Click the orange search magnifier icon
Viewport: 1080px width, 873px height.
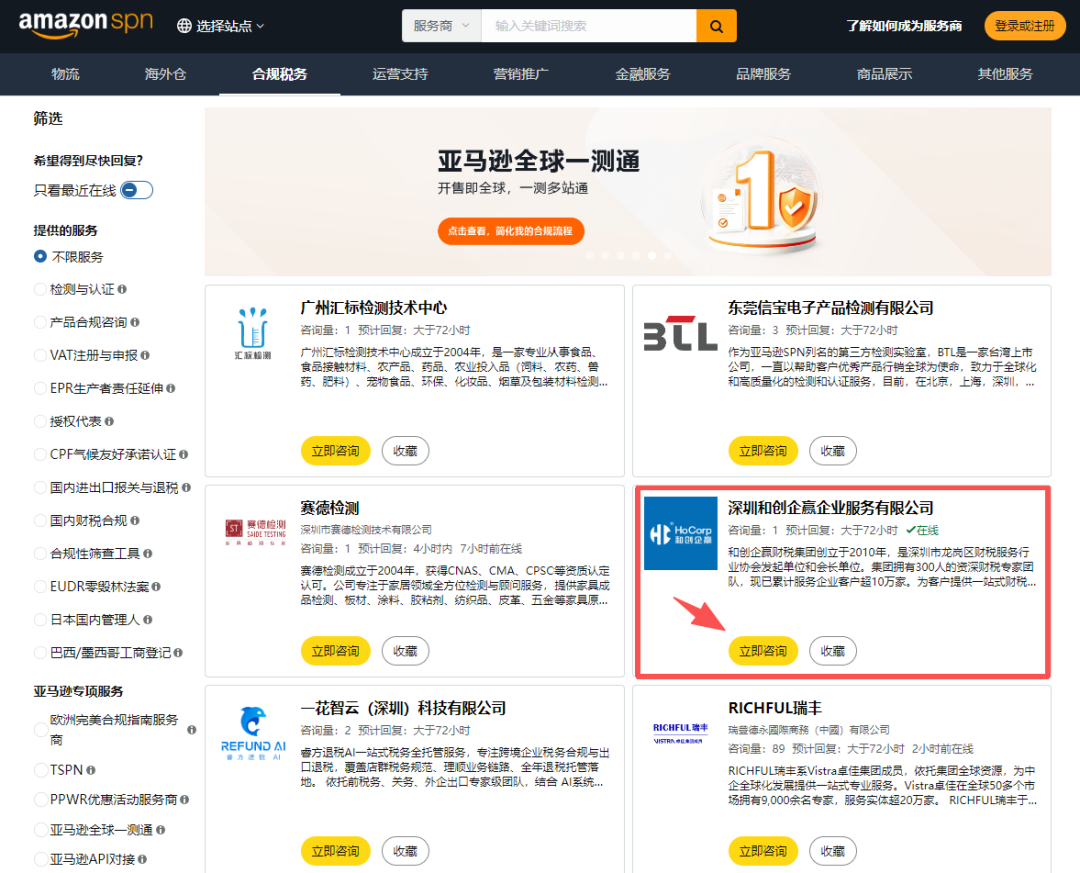[x=716, y=26]
